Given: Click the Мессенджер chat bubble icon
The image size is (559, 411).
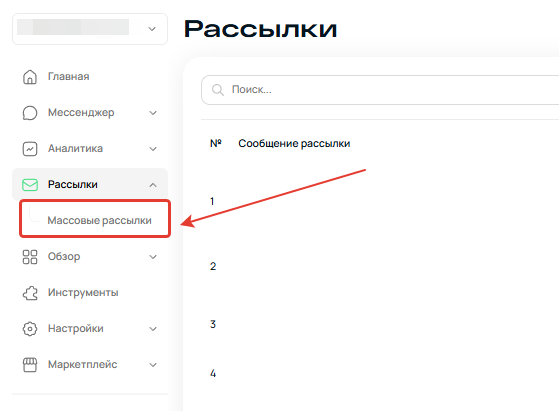Looking at the screenshot, I should coord(30,113).
